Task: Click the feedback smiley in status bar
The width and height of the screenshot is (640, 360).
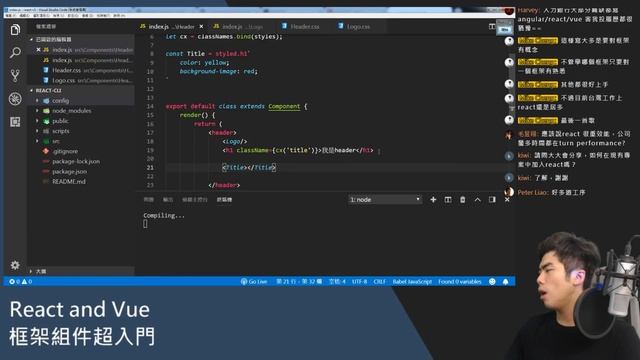Action: coord(492,282)
